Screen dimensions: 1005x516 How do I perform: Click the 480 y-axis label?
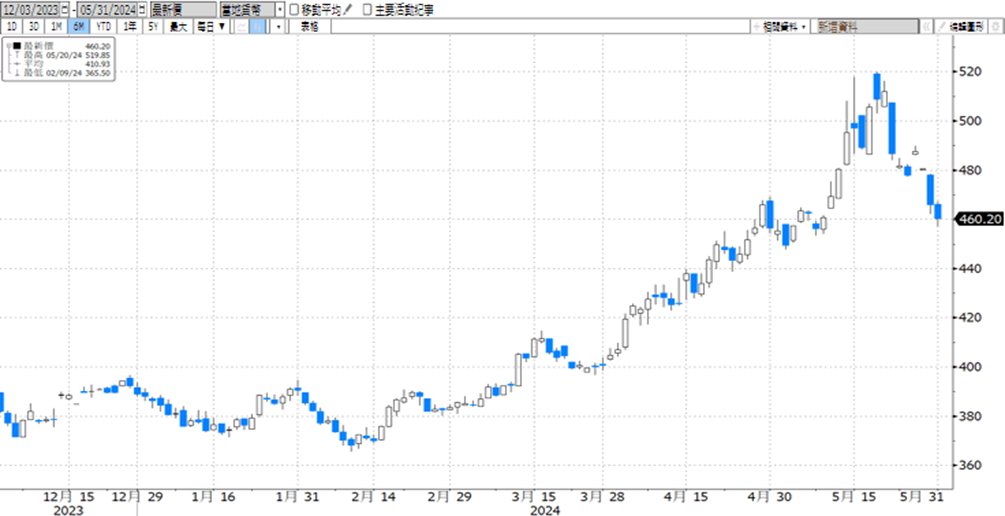[x=970, y=171]
